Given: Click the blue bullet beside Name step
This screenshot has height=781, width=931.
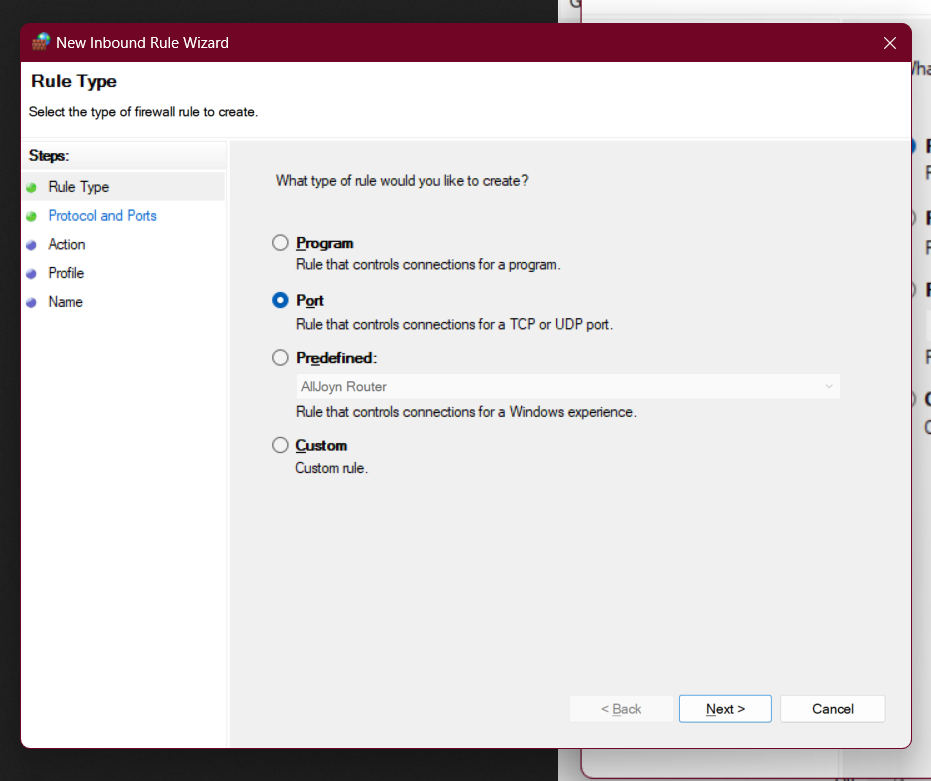Looking at the screenshot, I should [x=32, y=303].
